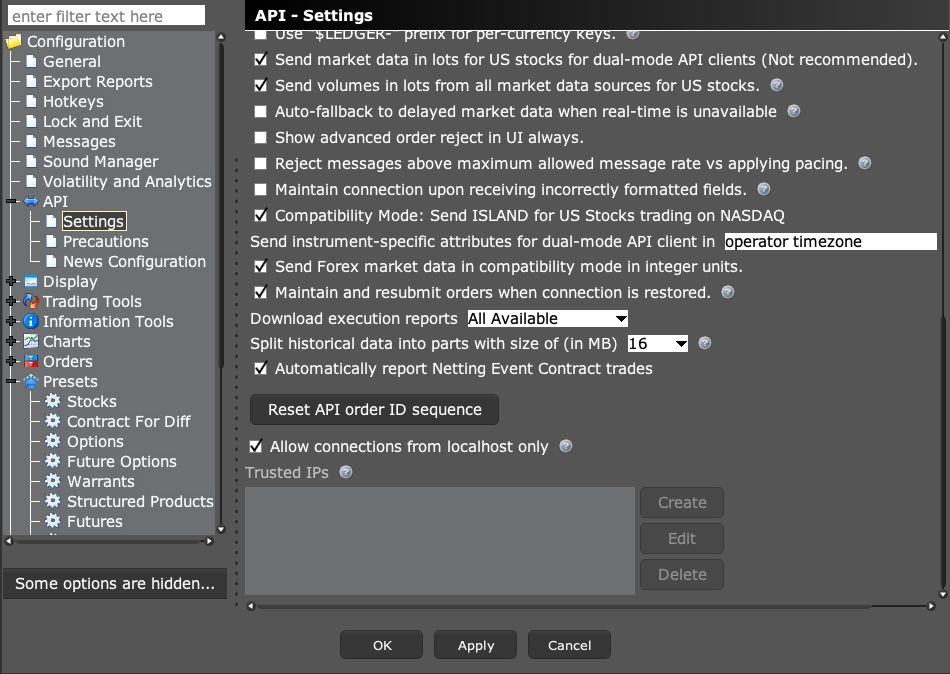Click help icon next to Reject messages option
This screenshot has width=950, height=674.
coord(865,163)
